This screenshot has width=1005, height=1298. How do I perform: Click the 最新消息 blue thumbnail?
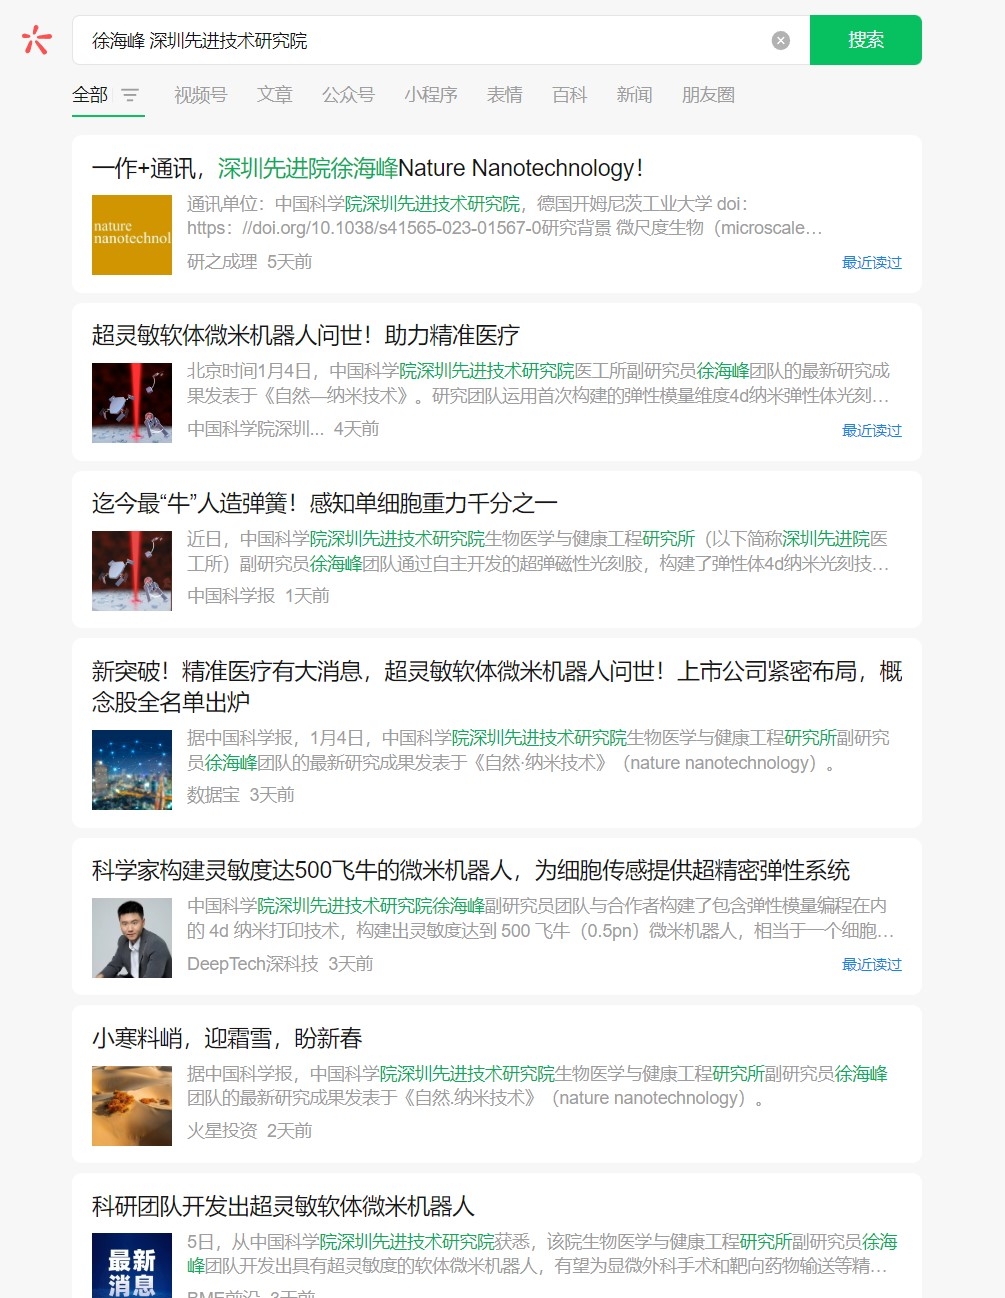[x=132, y=1265]
